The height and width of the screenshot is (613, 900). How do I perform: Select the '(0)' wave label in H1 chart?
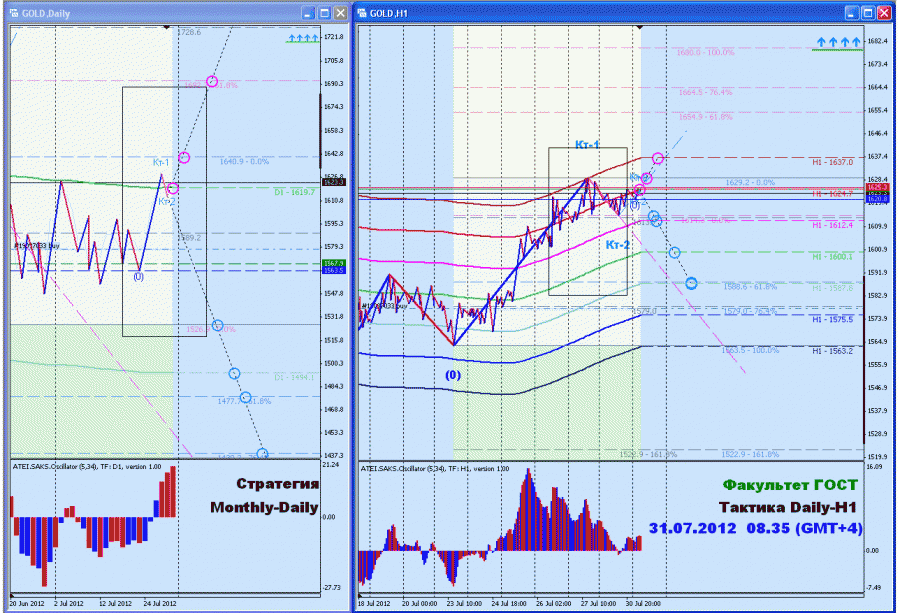[453, 375]
